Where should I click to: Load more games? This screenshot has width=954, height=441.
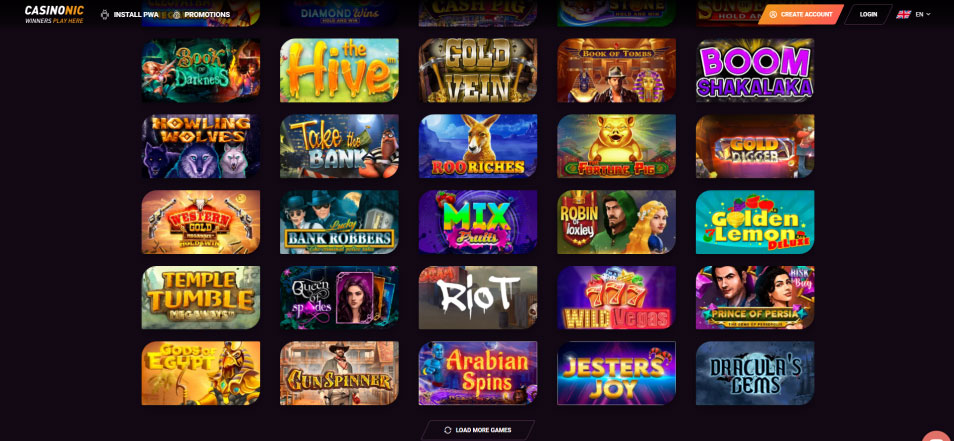point(478,430)
